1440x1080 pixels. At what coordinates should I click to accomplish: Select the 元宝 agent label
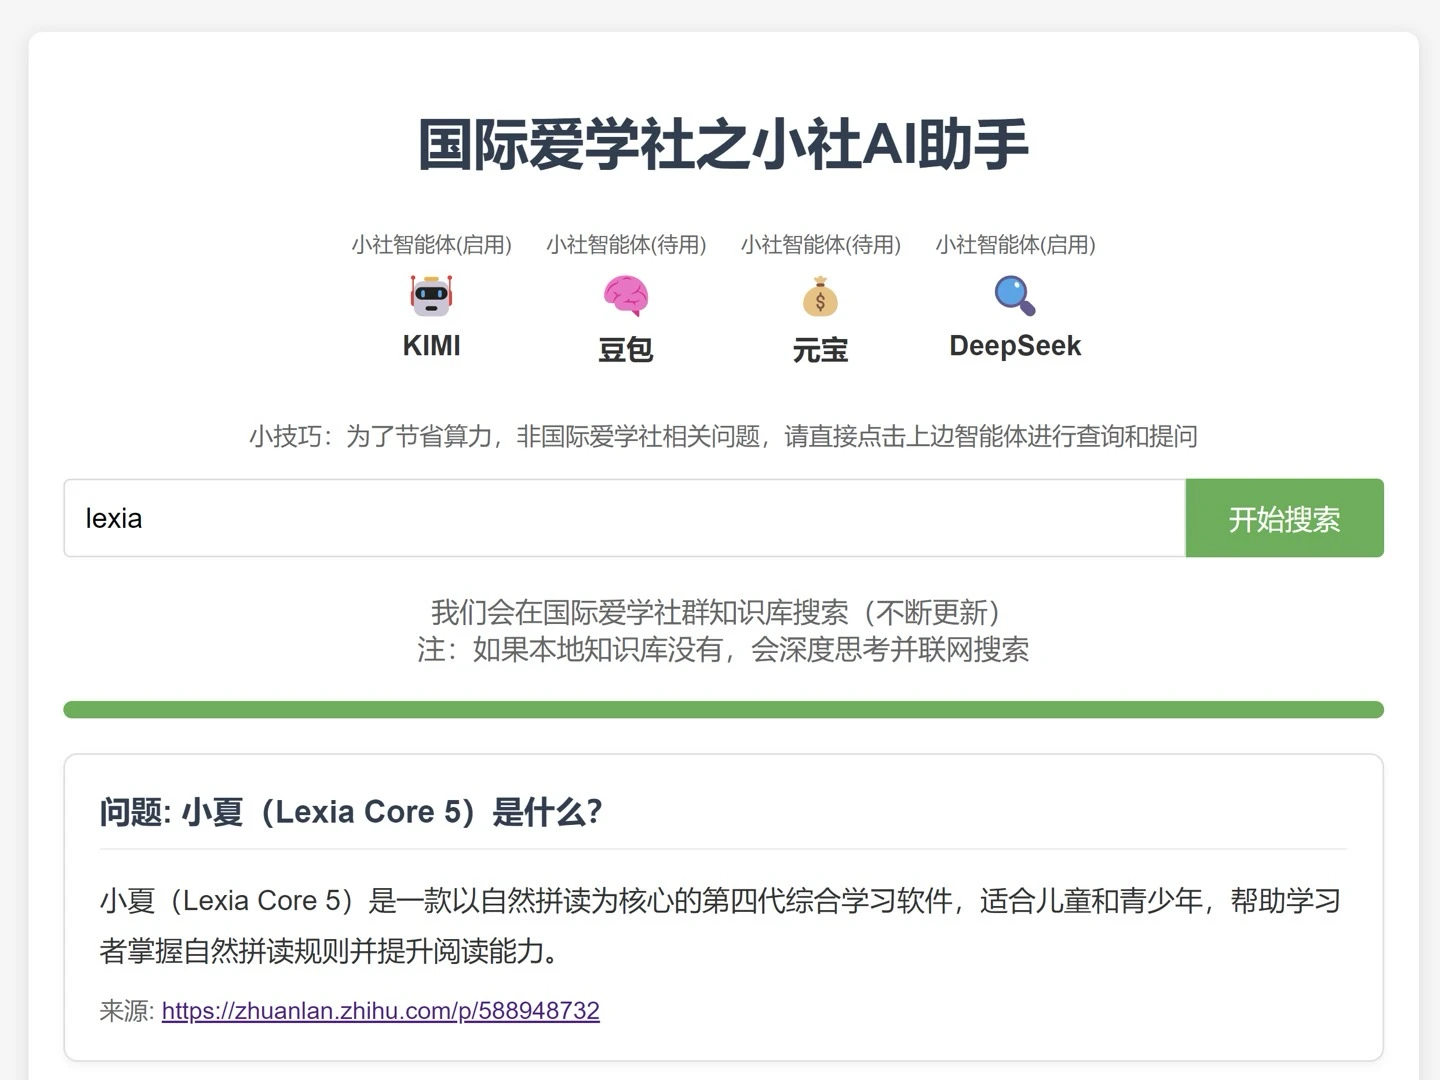pos(820,350)
